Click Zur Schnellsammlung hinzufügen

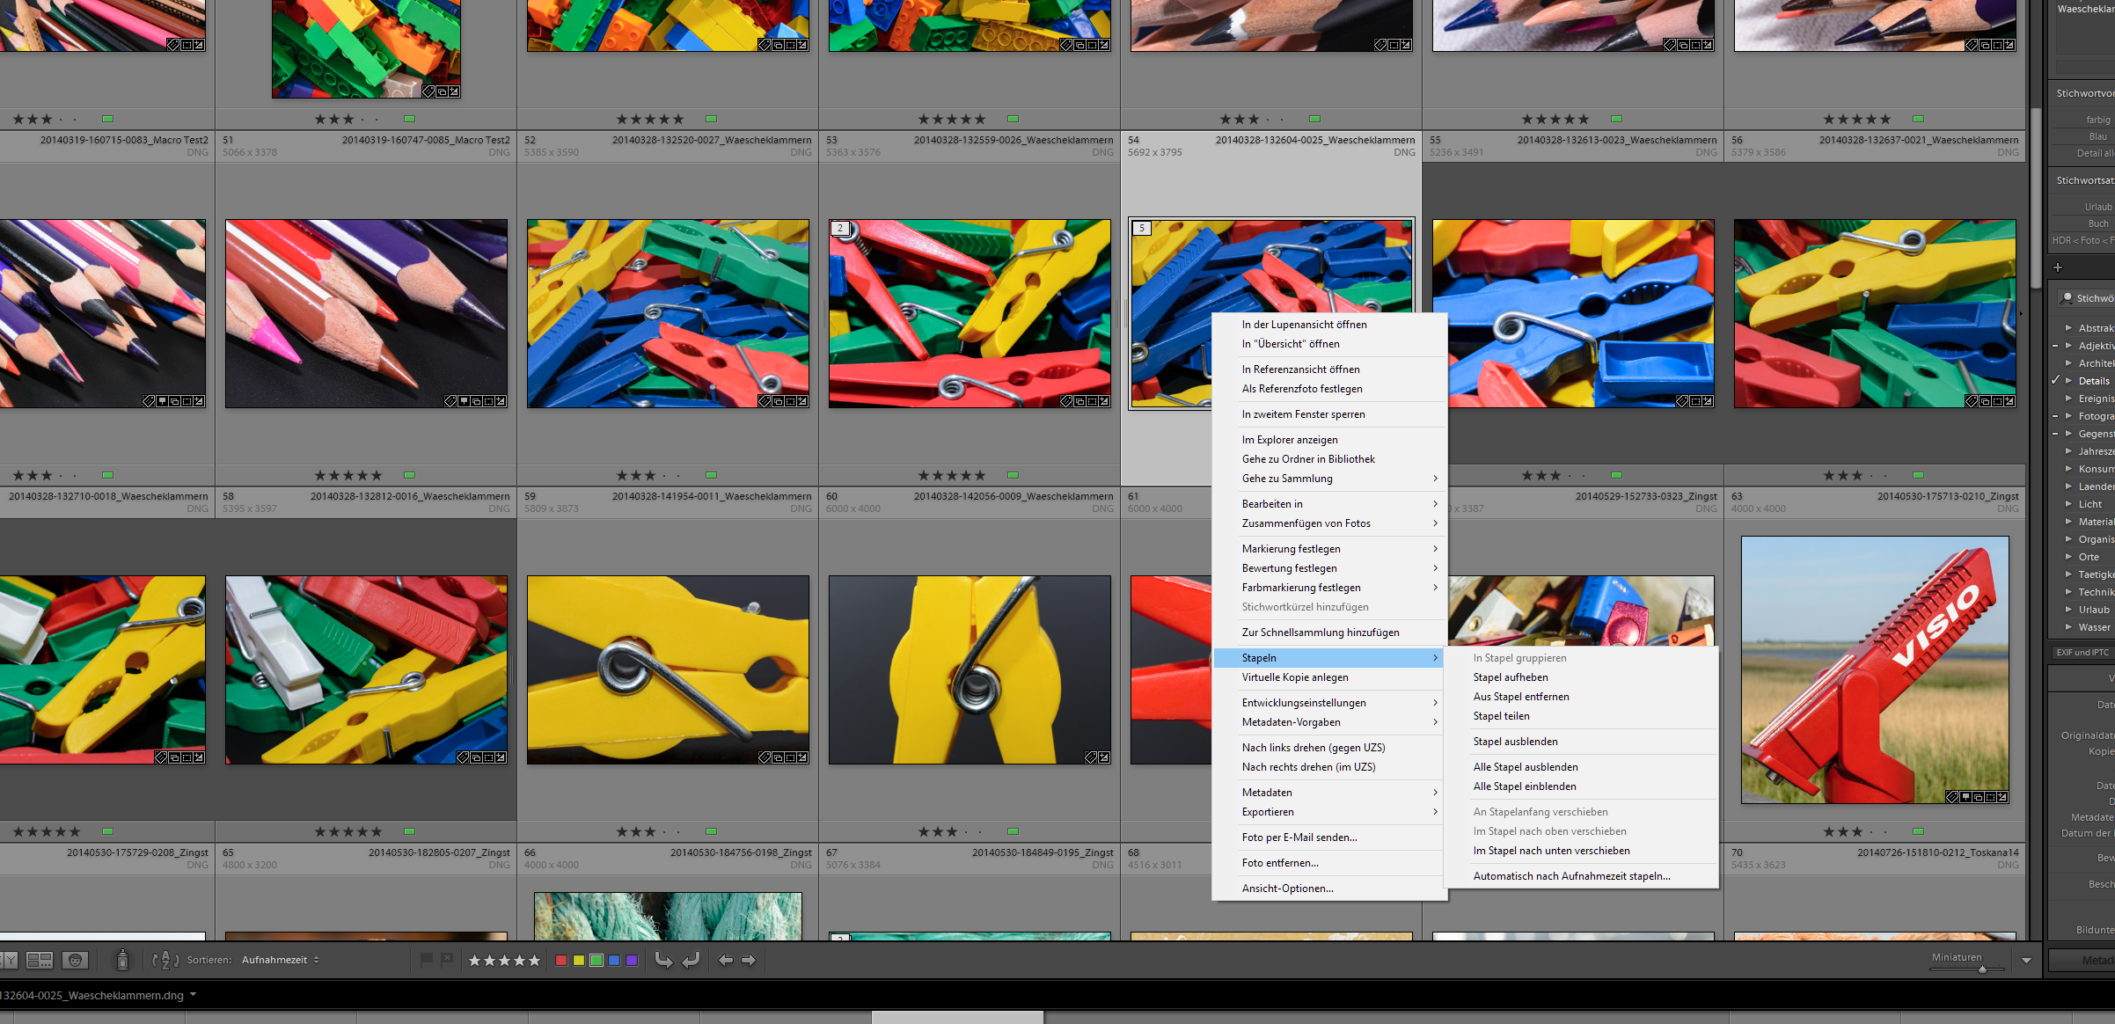1329,633
